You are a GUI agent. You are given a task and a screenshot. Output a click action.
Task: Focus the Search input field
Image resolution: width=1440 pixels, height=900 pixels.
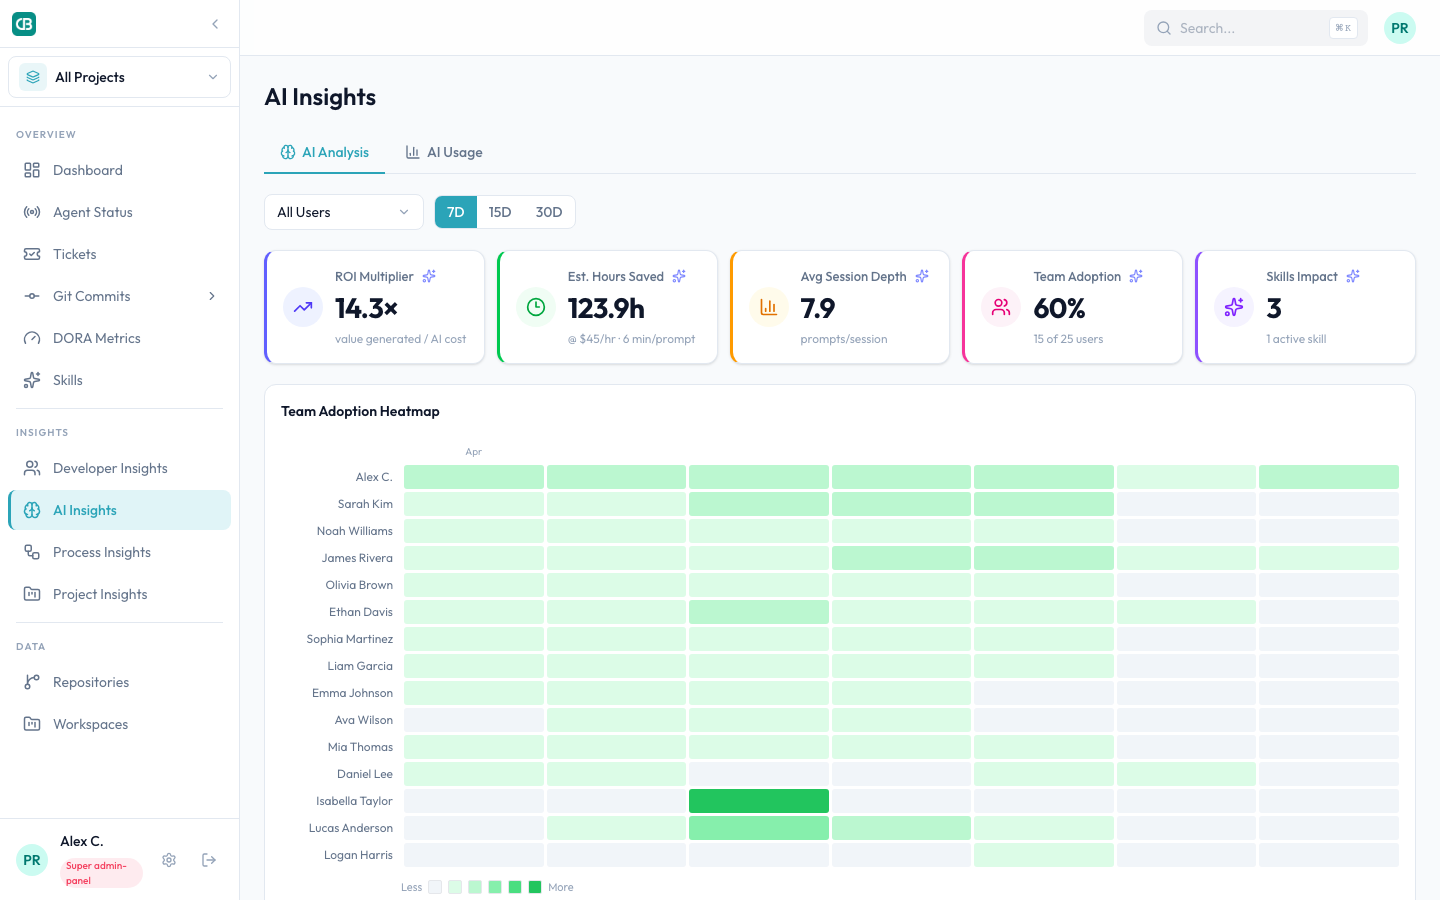tap(1256, 28)
